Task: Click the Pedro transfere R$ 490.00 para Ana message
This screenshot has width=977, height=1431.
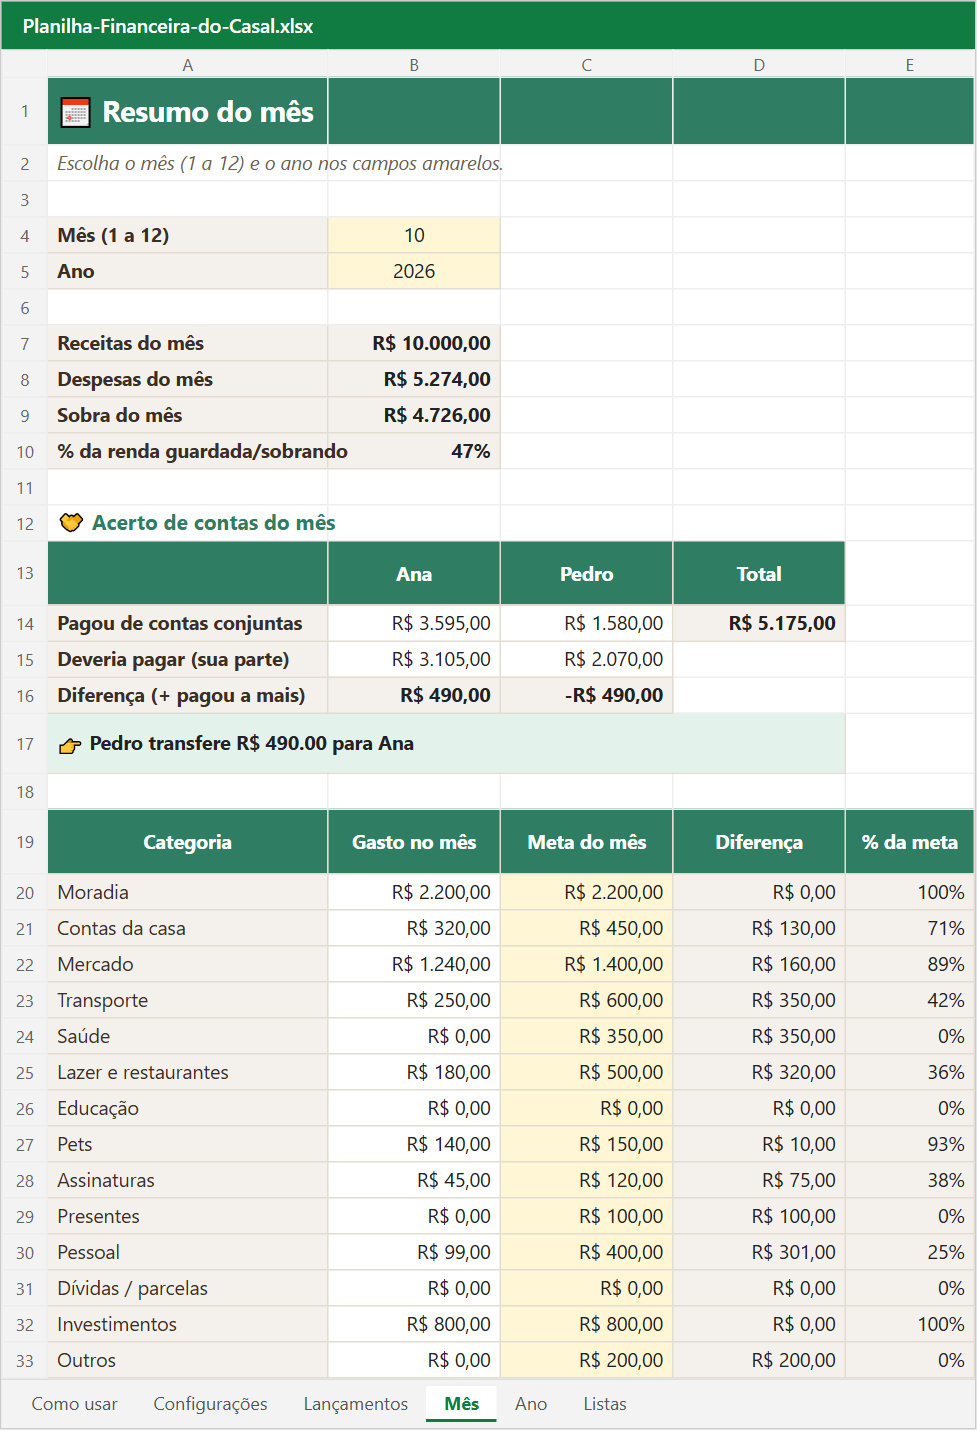Action: [446, 743]
